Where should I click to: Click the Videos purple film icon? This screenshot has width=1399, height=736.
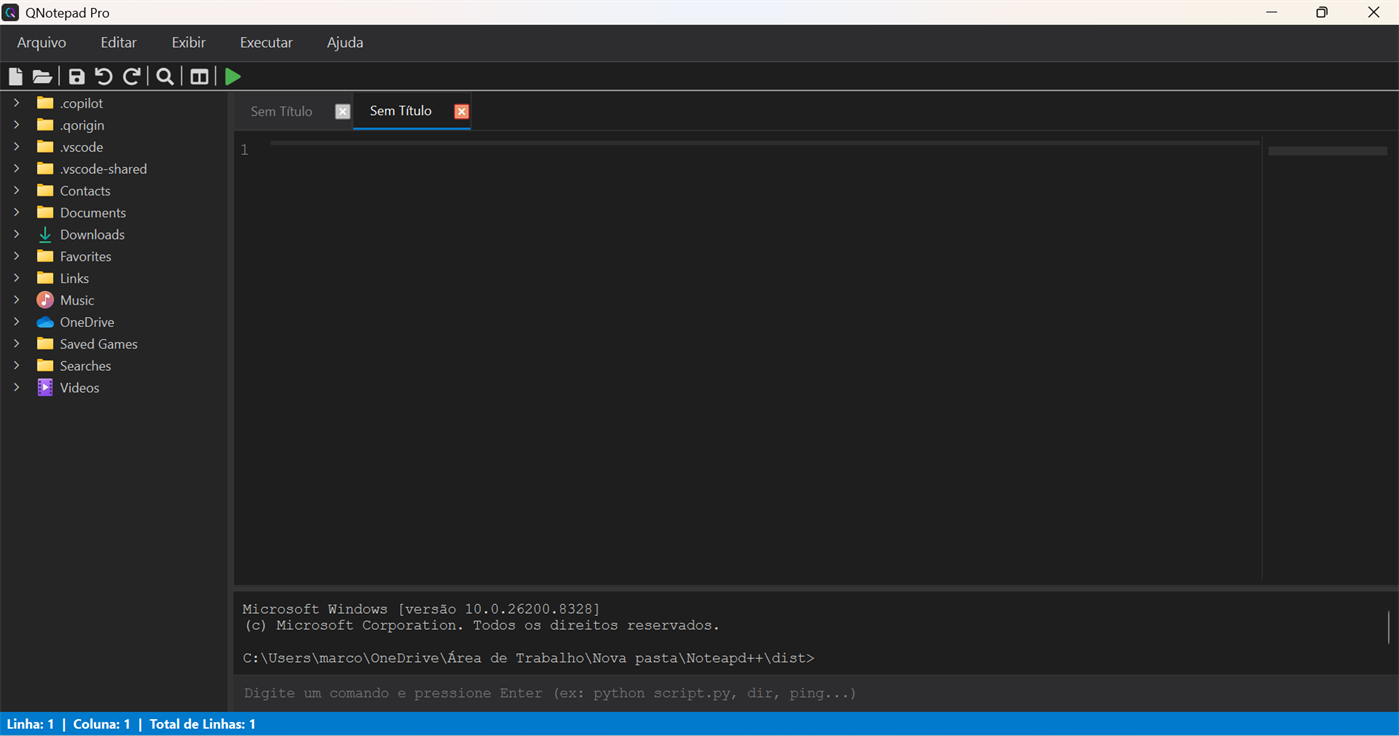(45, 388)
